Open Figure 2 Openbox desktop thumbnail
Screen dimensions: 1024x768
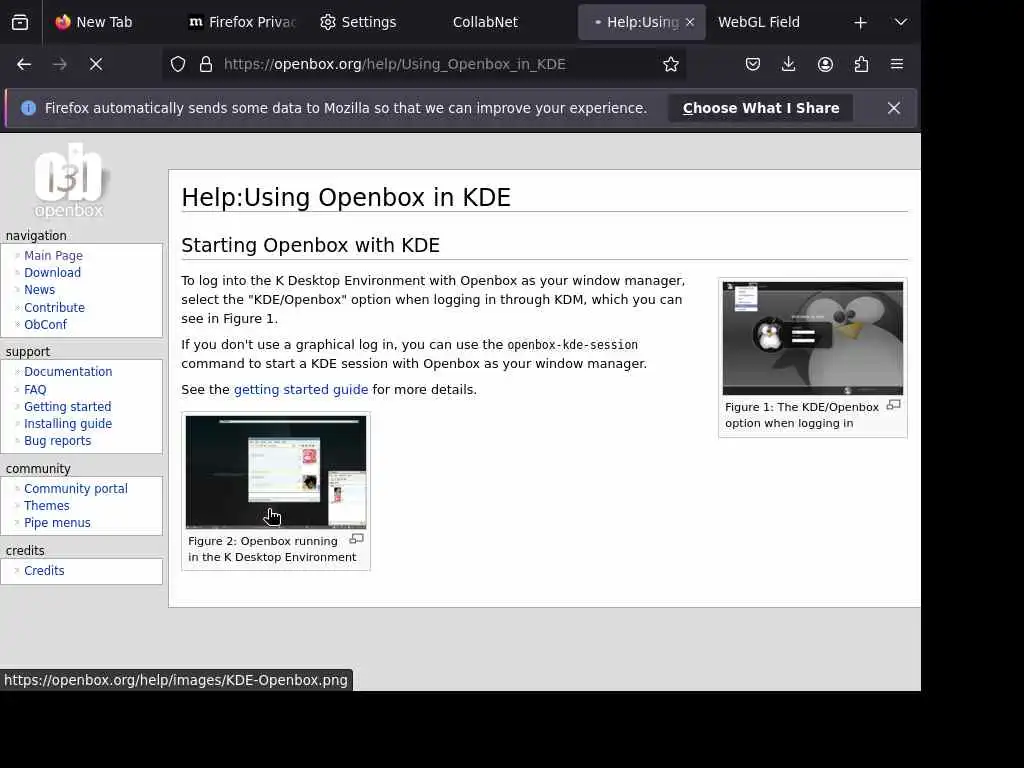[276, 472]
